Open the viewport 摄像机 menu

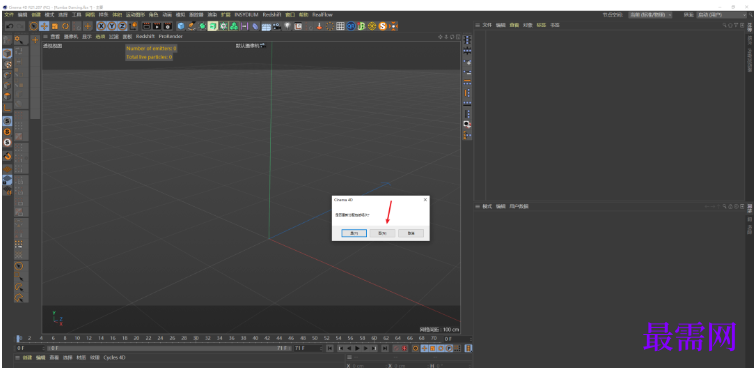71,37
